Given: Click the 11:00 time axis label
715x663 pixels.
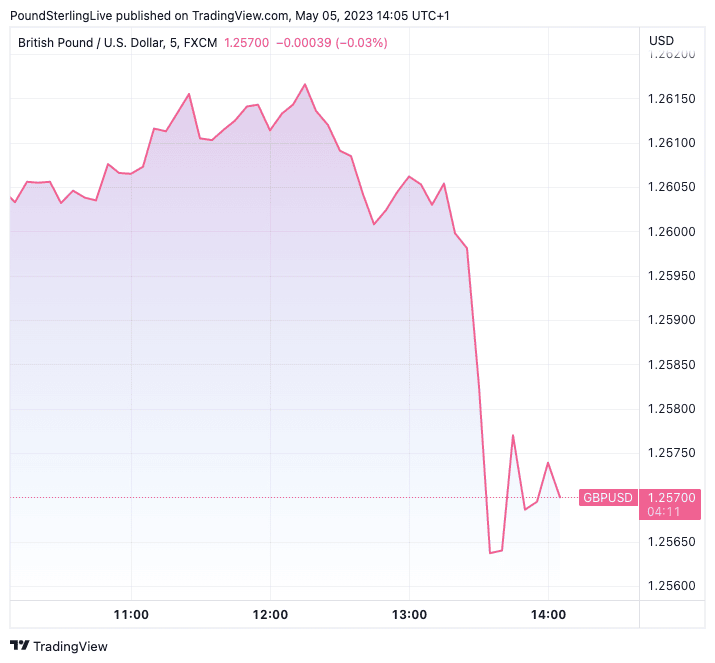Looking at the screenshot, I should pos(131,614).
